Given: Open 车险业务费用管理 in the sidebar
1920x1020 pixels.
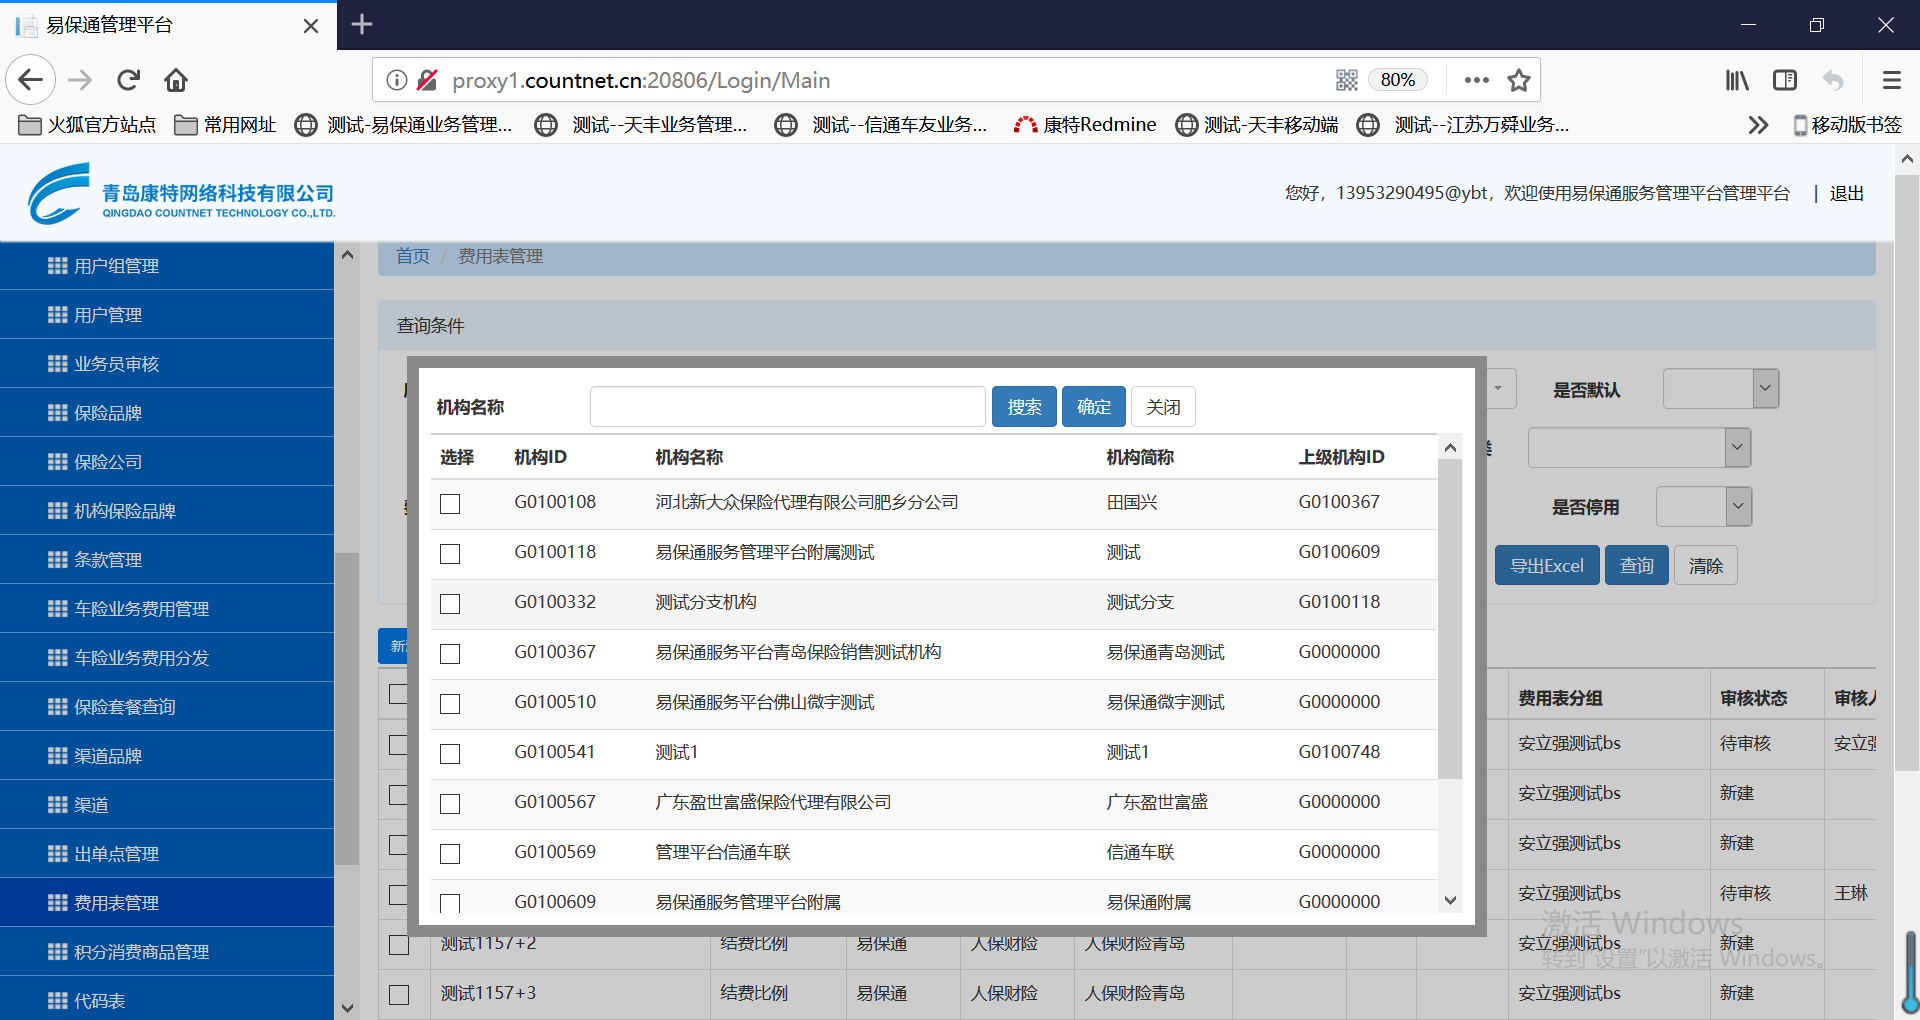Looking at the screenshot, I should coord(141,609).
